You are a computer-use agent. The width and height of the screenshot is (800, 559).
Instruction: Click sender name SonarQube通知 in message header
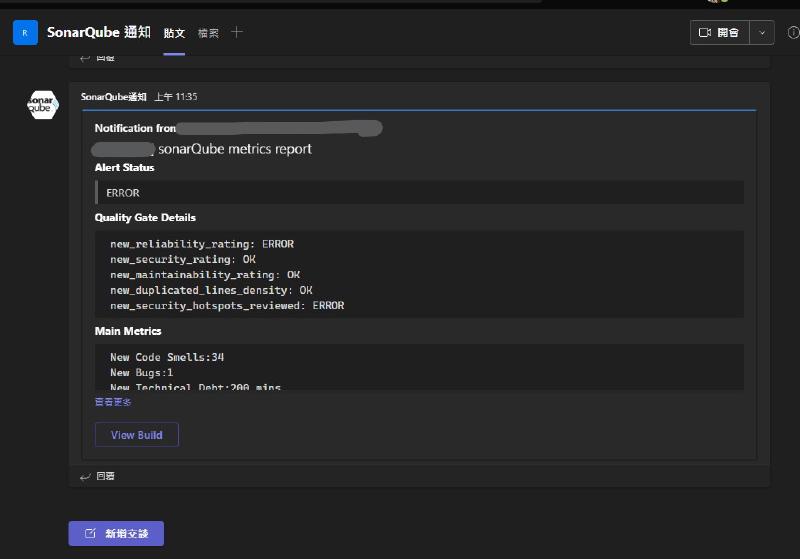pos(114,97)
